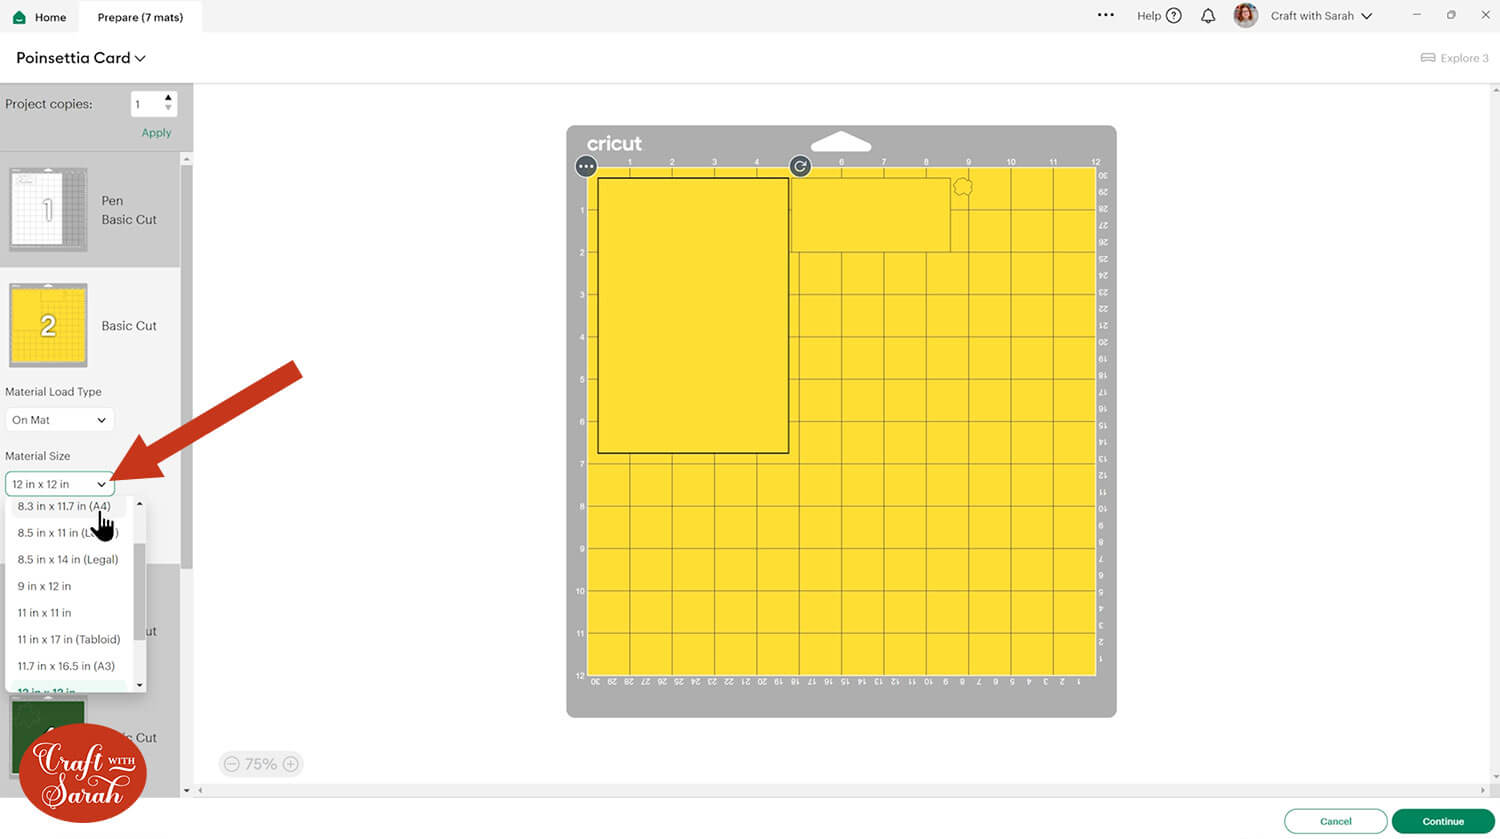Select mat 1 Pen Basic Cut thumbnail
Screen dimensions: 1500x839
48,209
